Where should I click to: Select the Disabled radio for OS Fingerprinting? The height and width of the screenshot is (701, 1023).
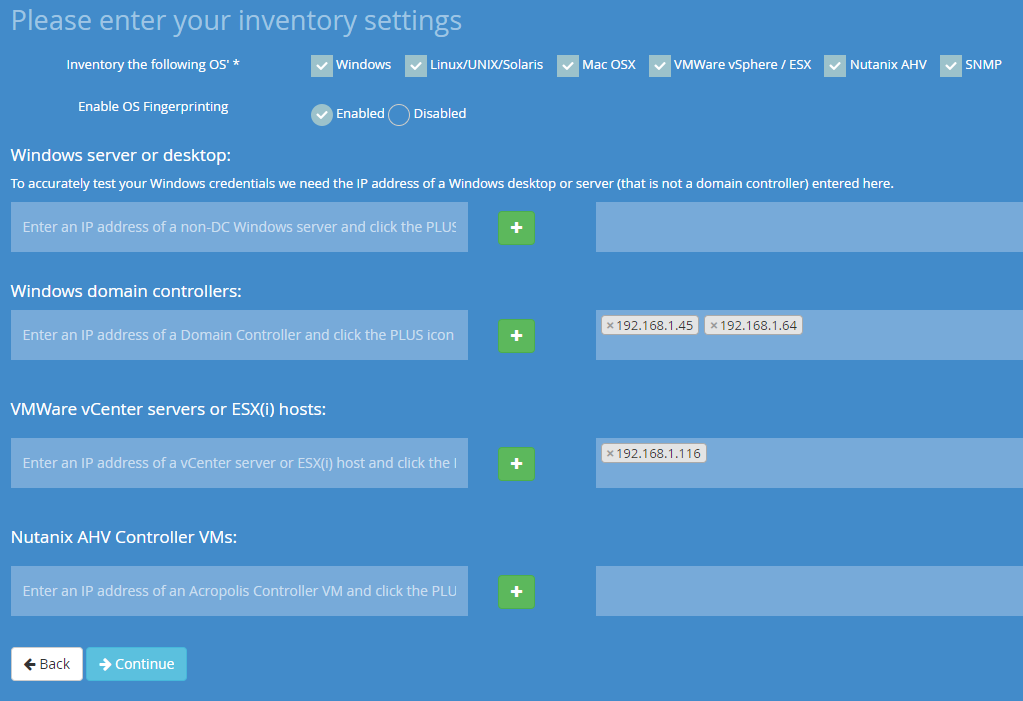tap(398, 114)
